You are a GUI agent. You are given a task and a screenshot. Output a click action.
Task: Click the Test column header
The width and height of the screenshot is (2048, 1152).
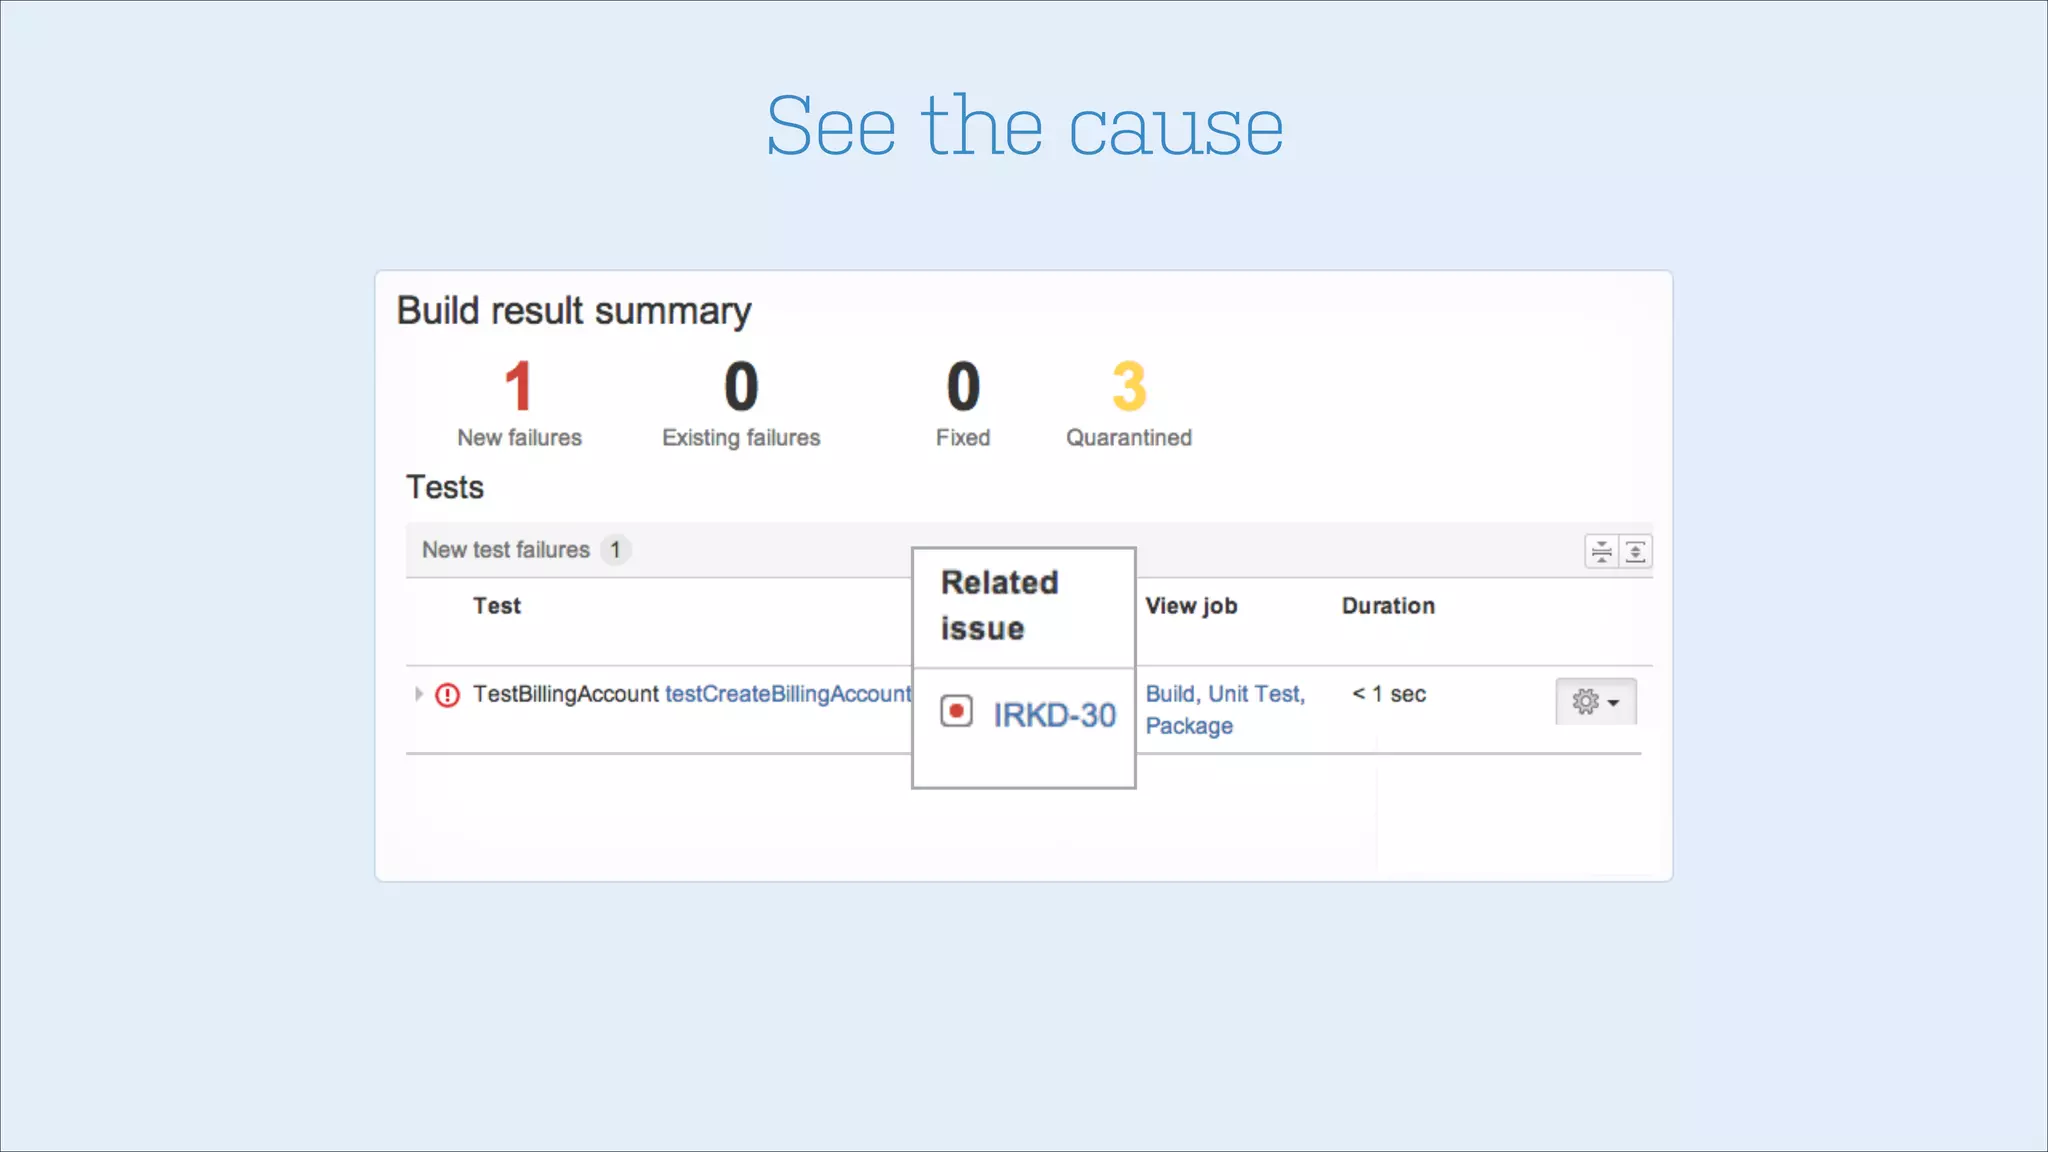496,606
